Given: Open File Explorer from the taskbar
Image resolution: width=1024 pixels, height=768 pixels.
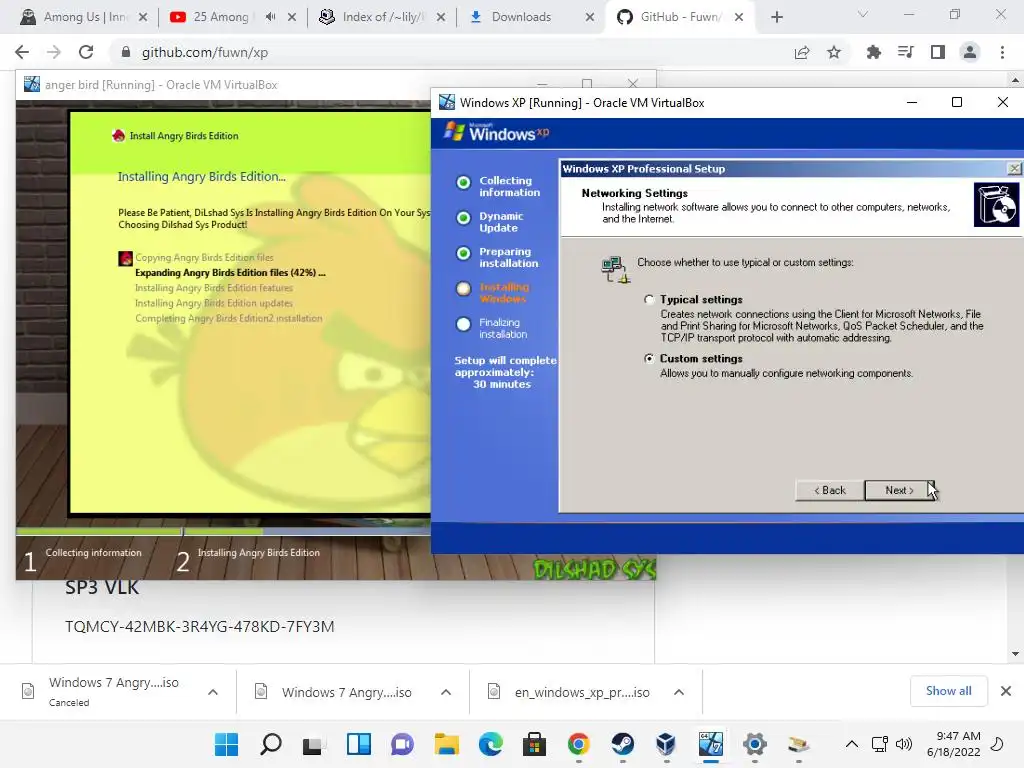Looking at the screenshot, I should 447,744.
